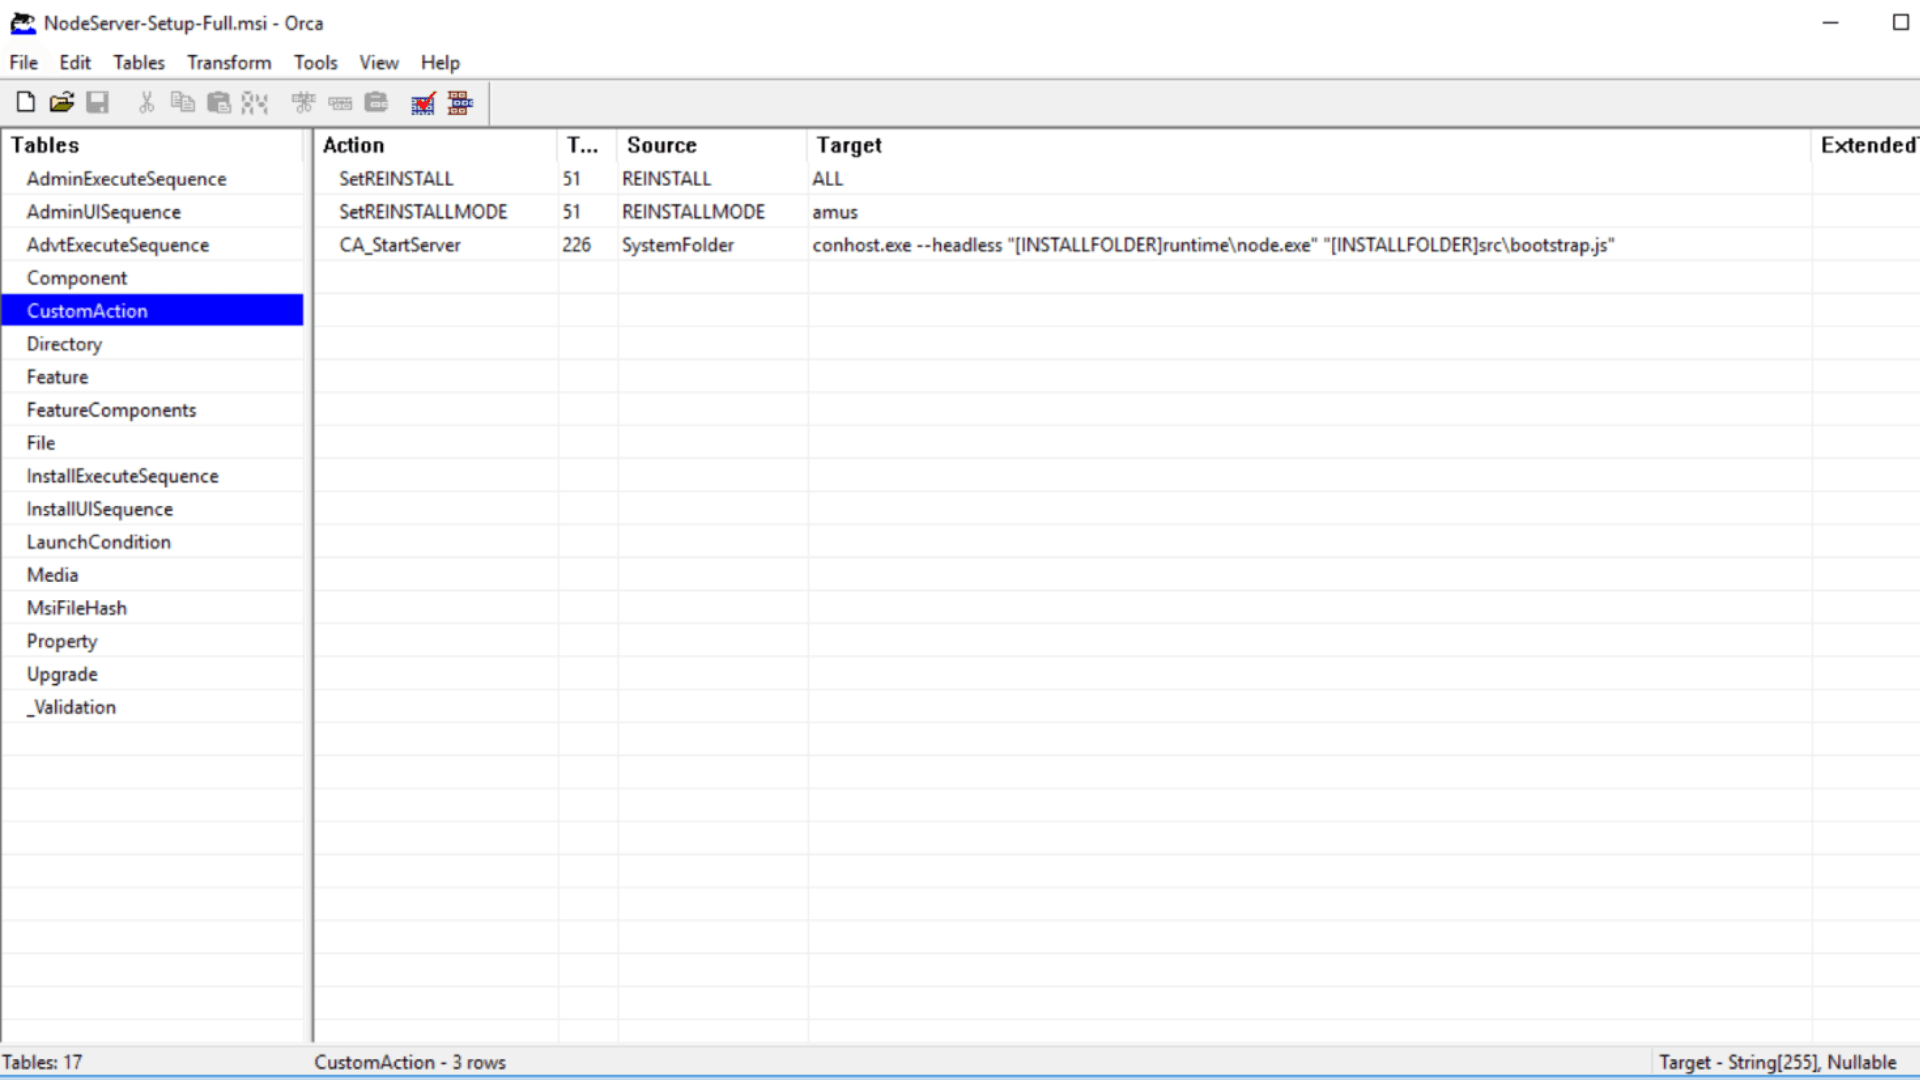
Task: Click the conhost.exe Target cell
Action: 1212,245
